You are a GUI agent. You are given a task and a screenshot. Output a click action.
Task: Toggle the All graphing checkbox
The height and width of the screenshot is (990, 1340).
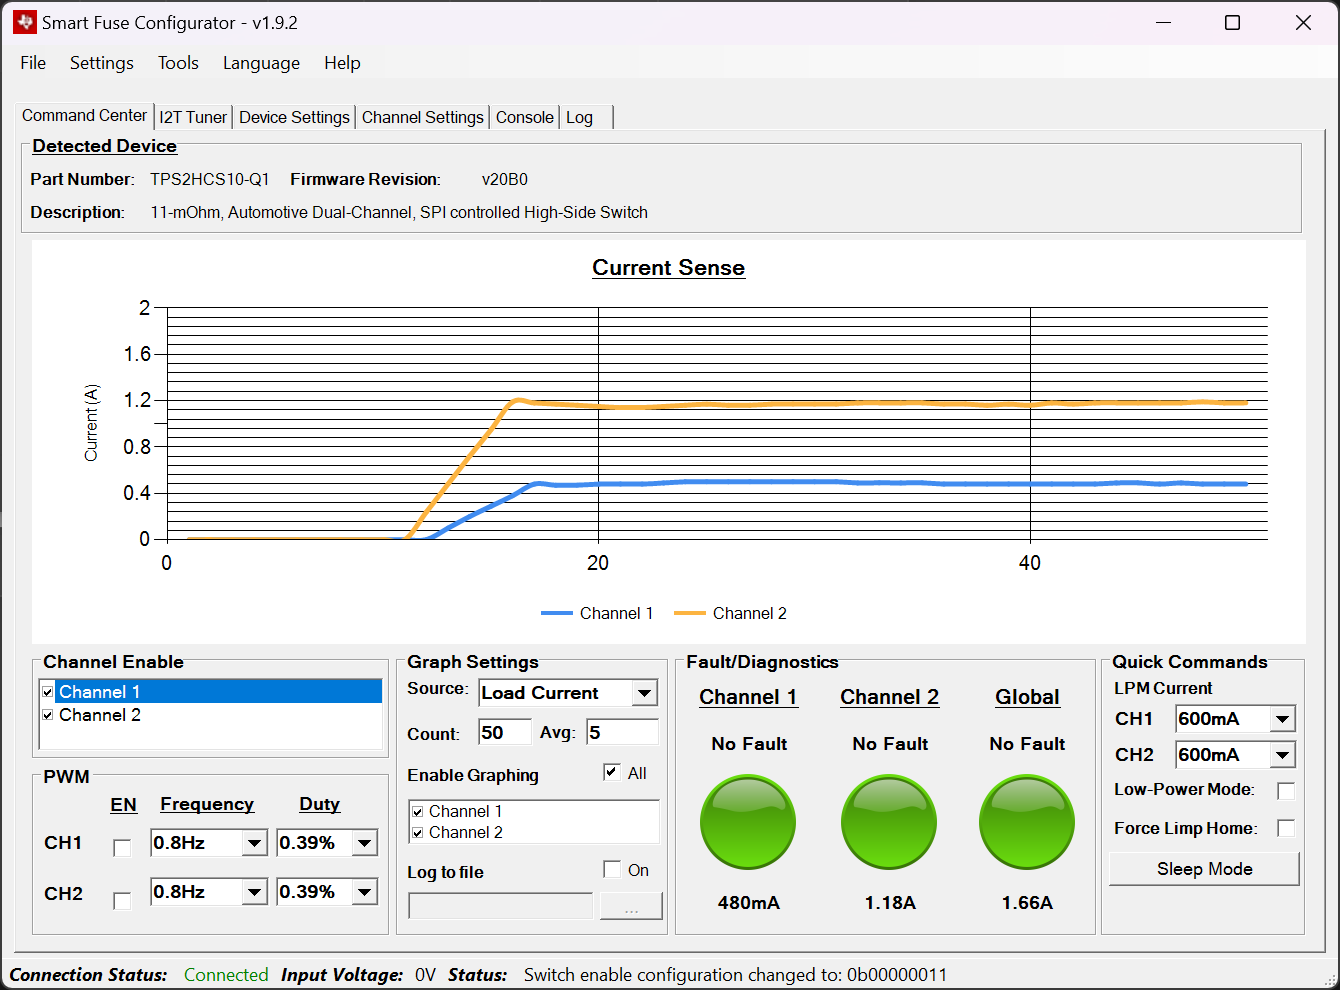click(612, 772)
